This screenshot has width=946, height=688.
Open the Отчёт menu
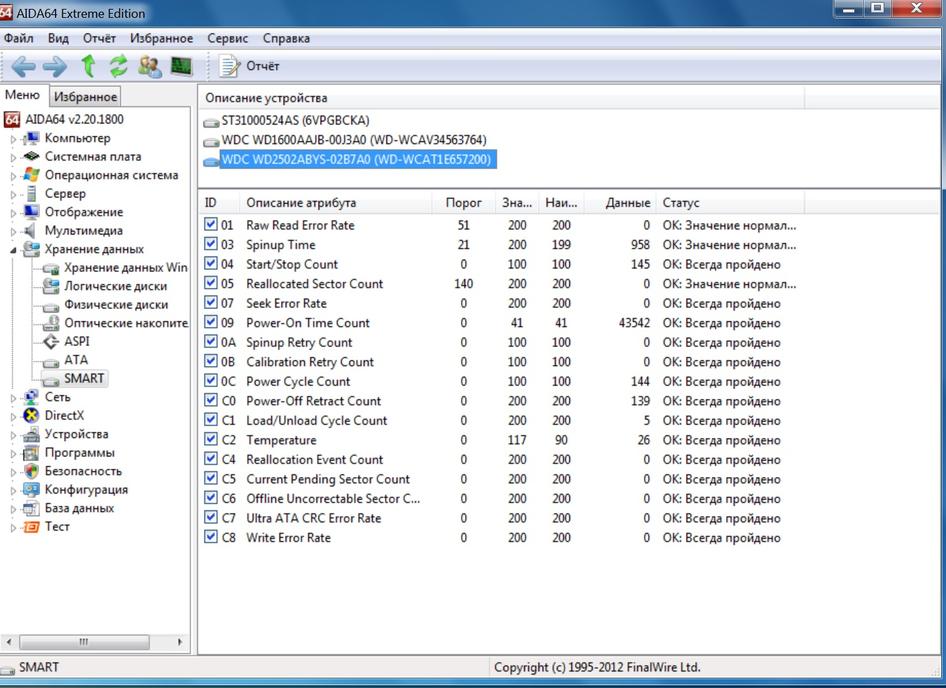100,39
